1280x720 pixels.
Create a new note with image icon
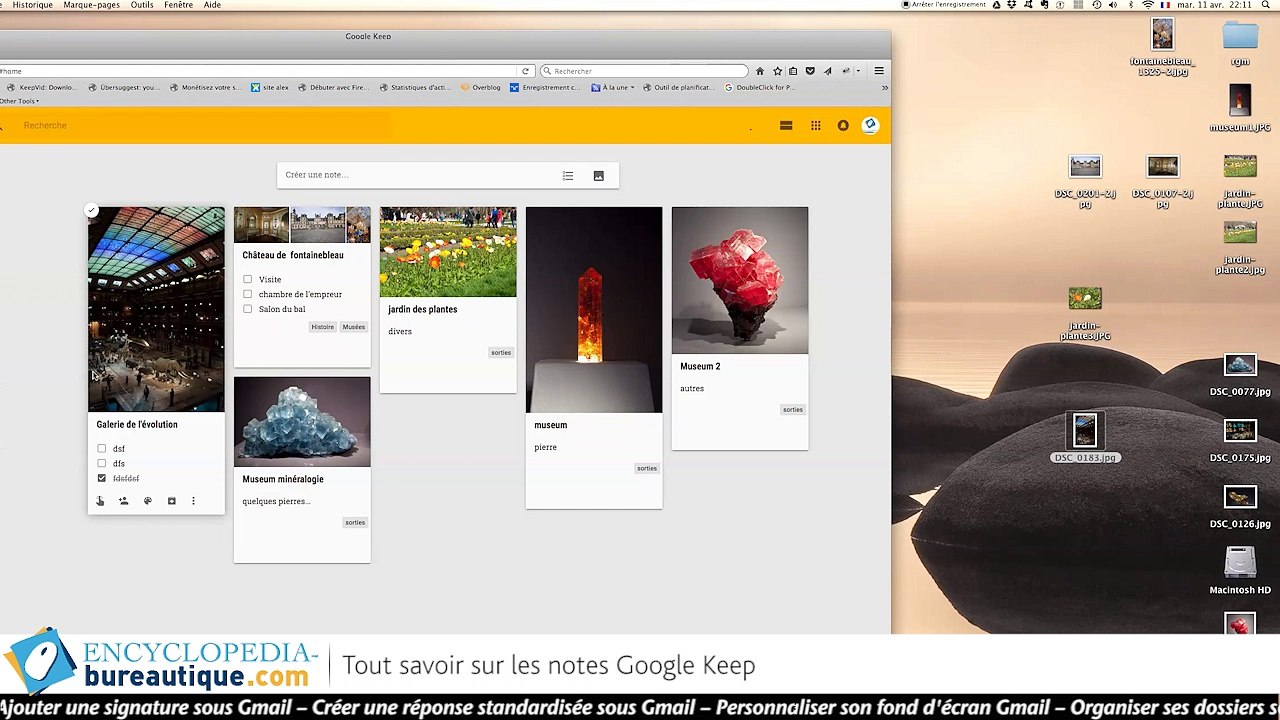click(x=598, y=176)
